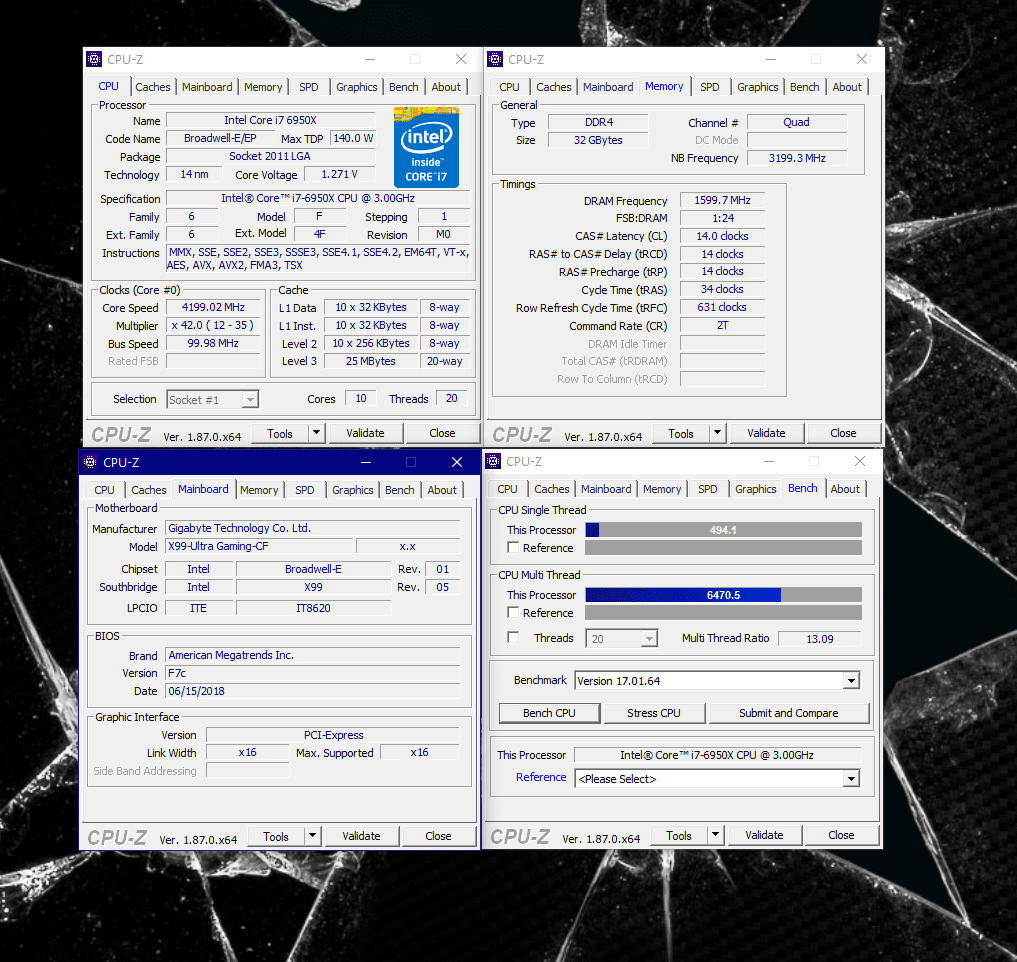The height and width of the screenshot is (962, 1017).
Task: Open the Tools dropdown arrow in the CPU window
Action: [x=316, y=433]
